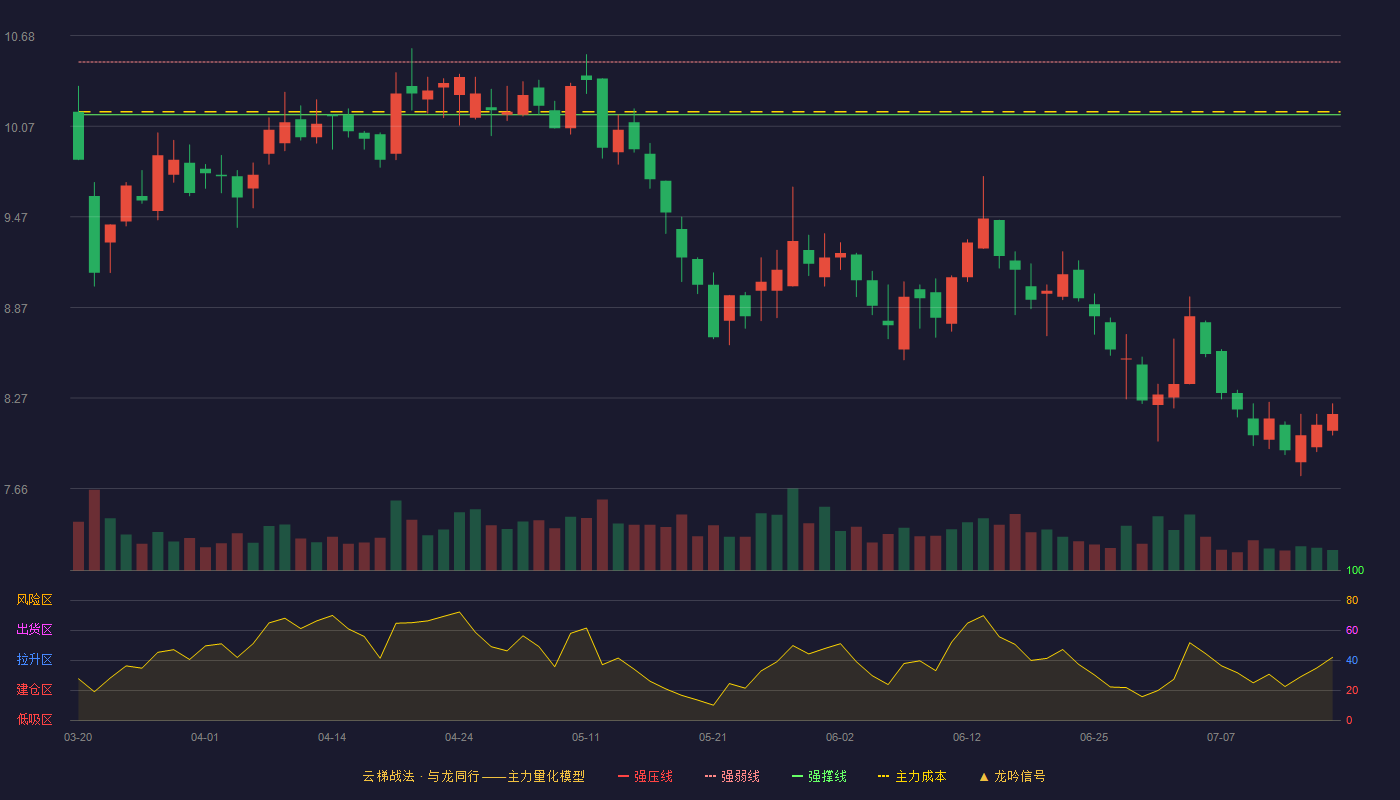
Task: Click the green 100 indicator scale value
Action: point(1355,571)
